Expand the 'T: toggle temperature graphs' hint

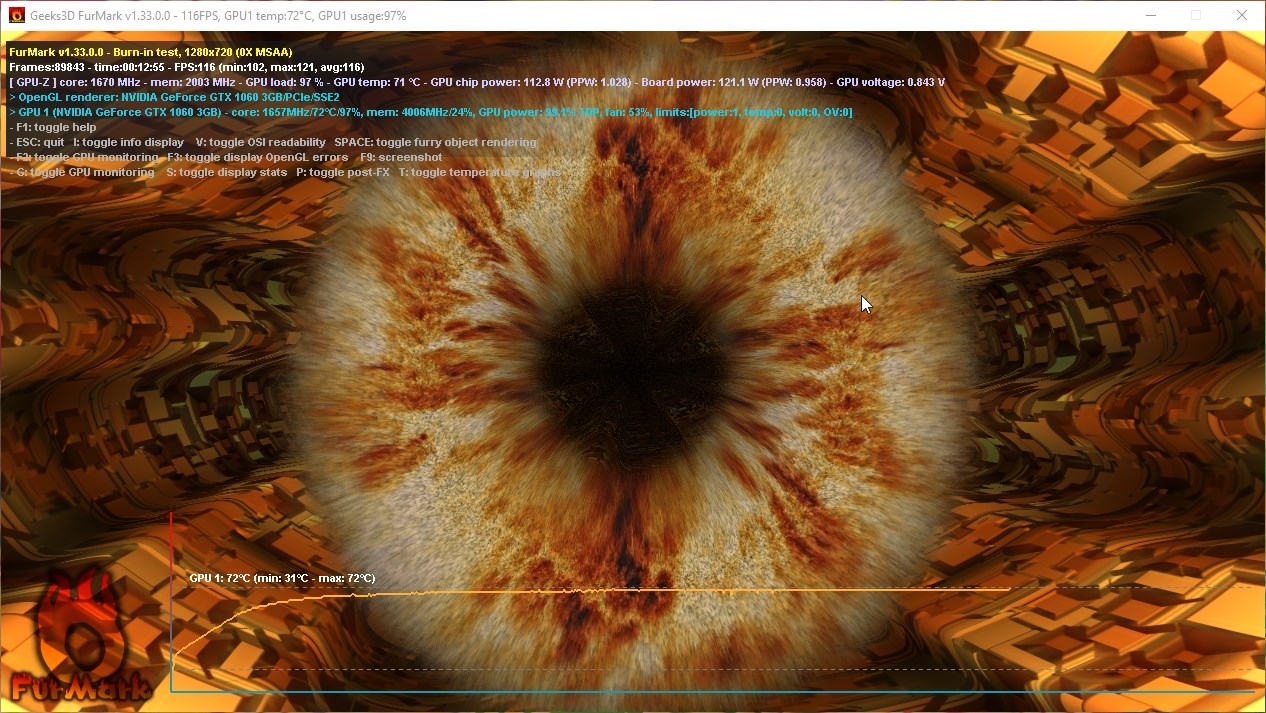[x=480, y=172]
